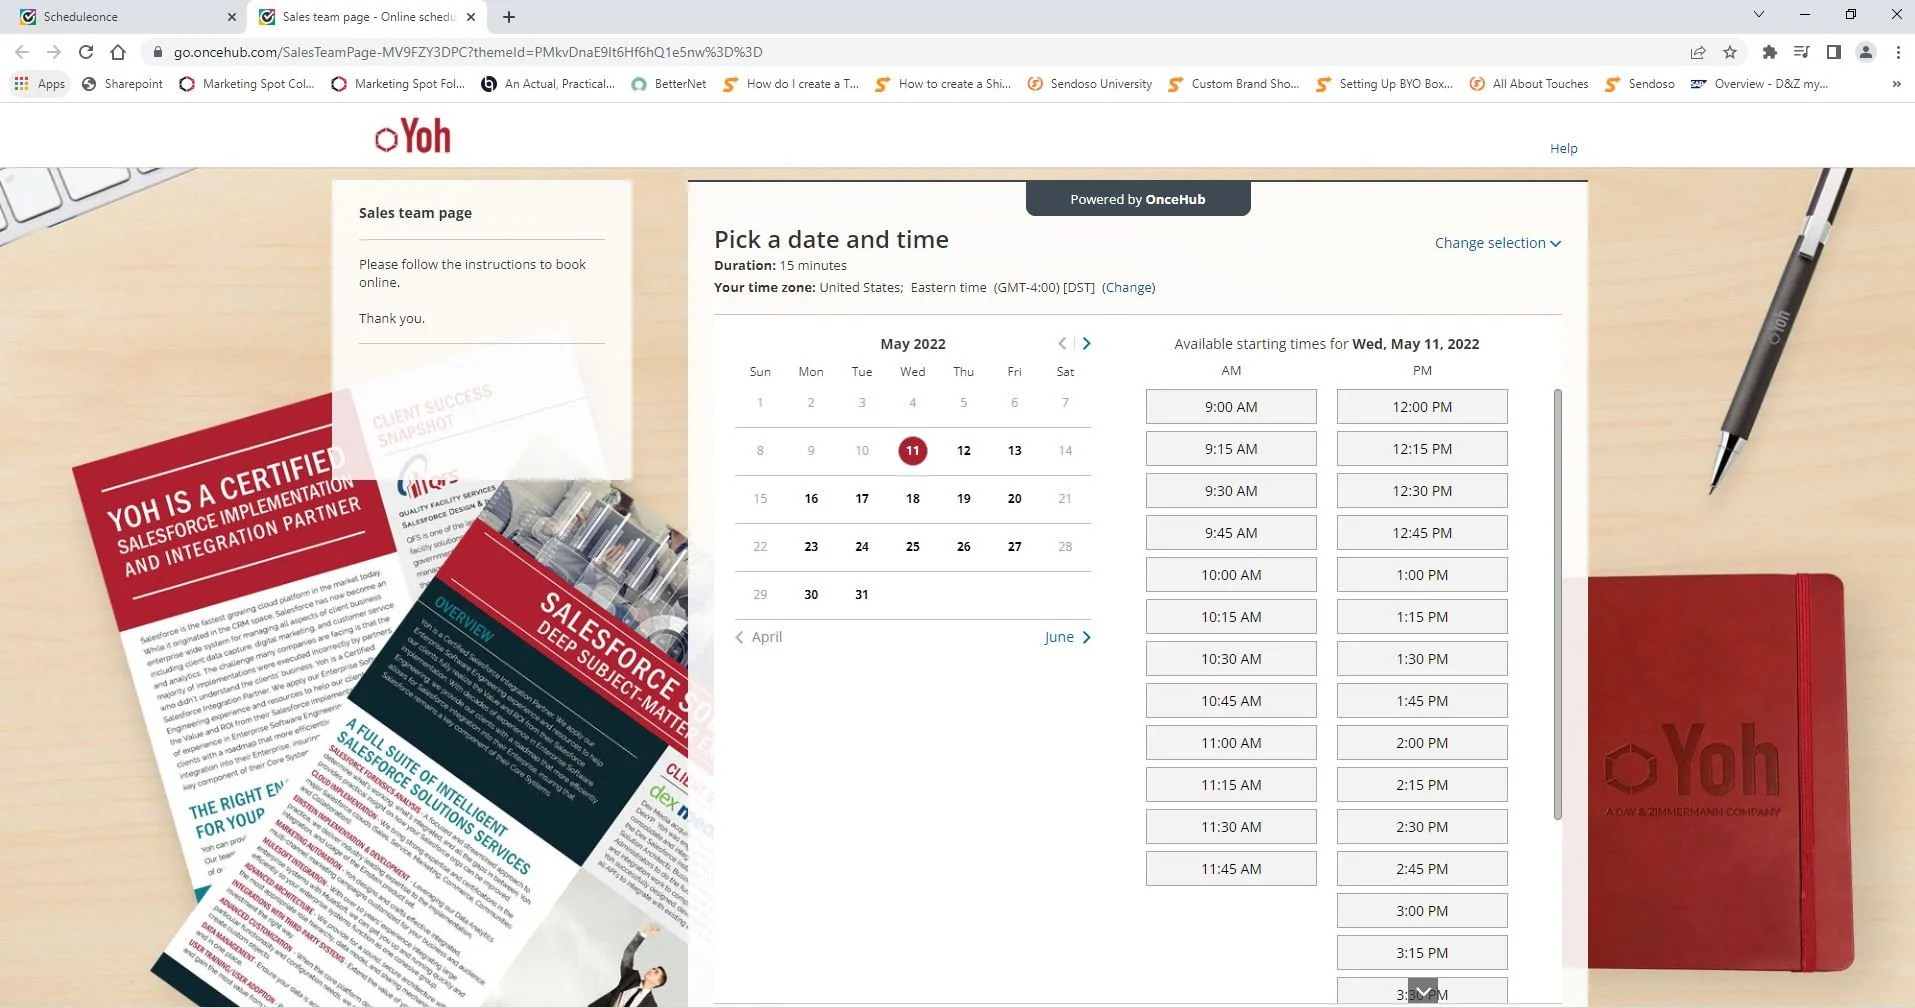The width and height of the screenshot is (1915, 1008).
Task: Toggle the browser side panel icon
Action: click(1833, 52)
